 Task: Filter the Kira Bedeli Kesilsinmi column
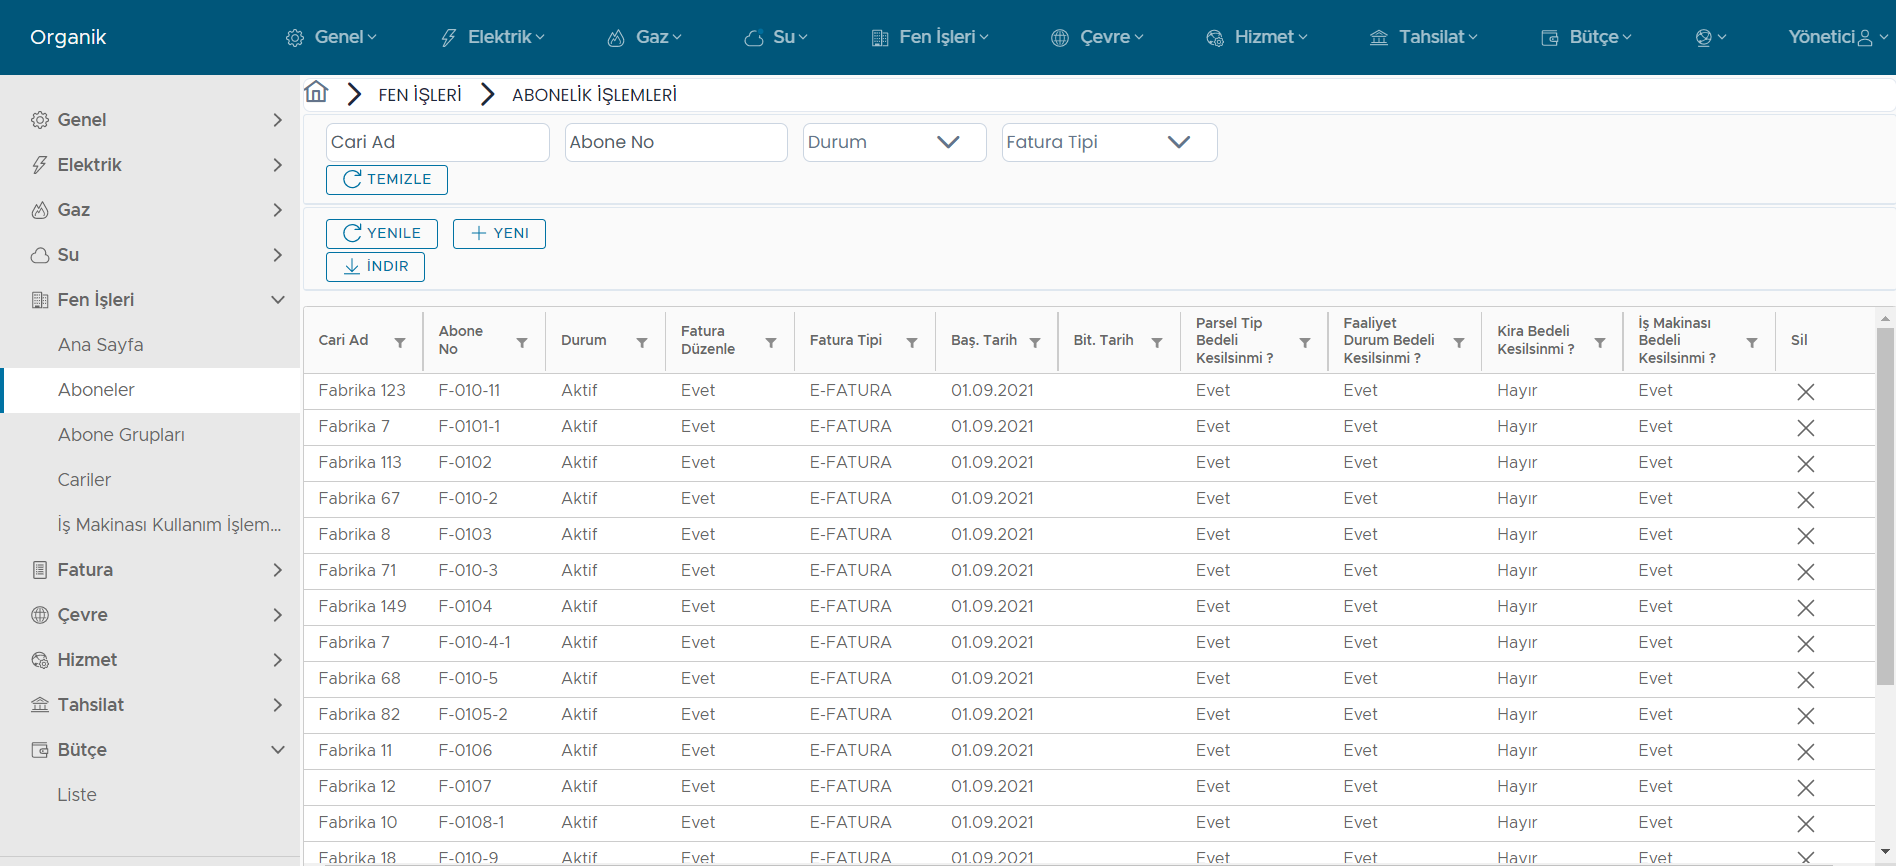click(x=1600, y=342)
